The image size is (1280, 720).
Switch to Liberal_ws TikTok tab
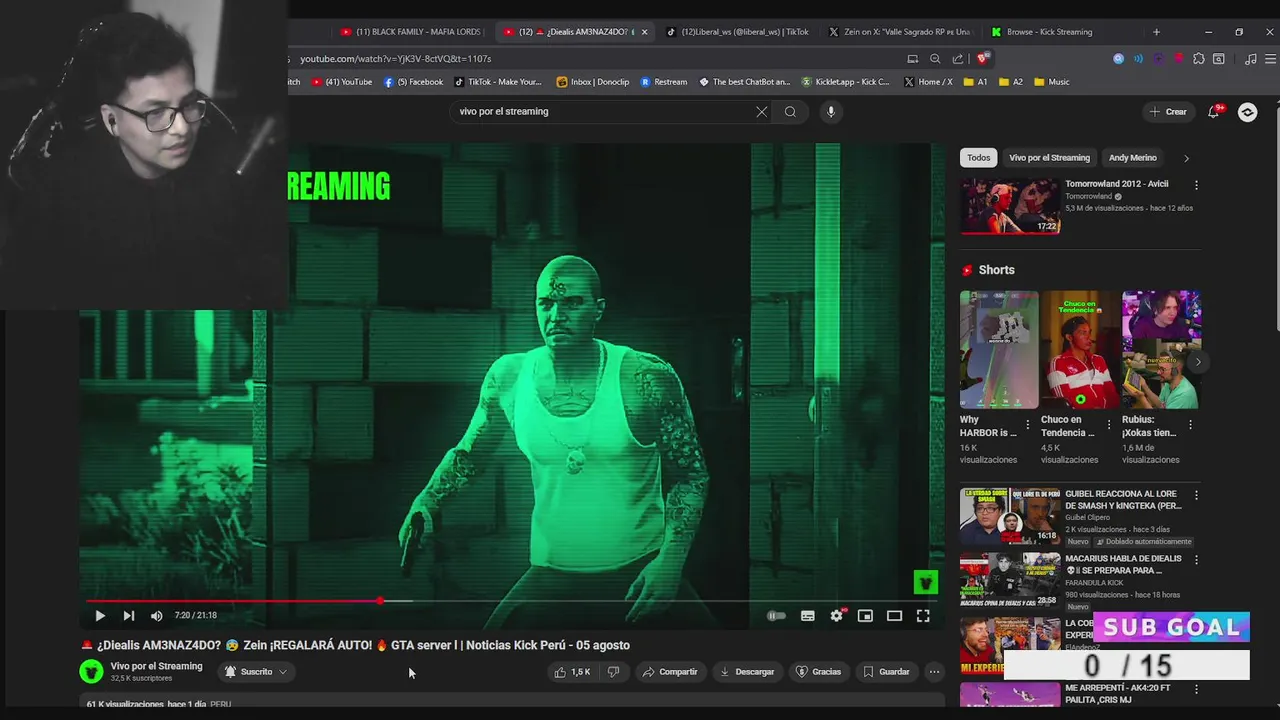pyautogui.click(x=738, y=32)
